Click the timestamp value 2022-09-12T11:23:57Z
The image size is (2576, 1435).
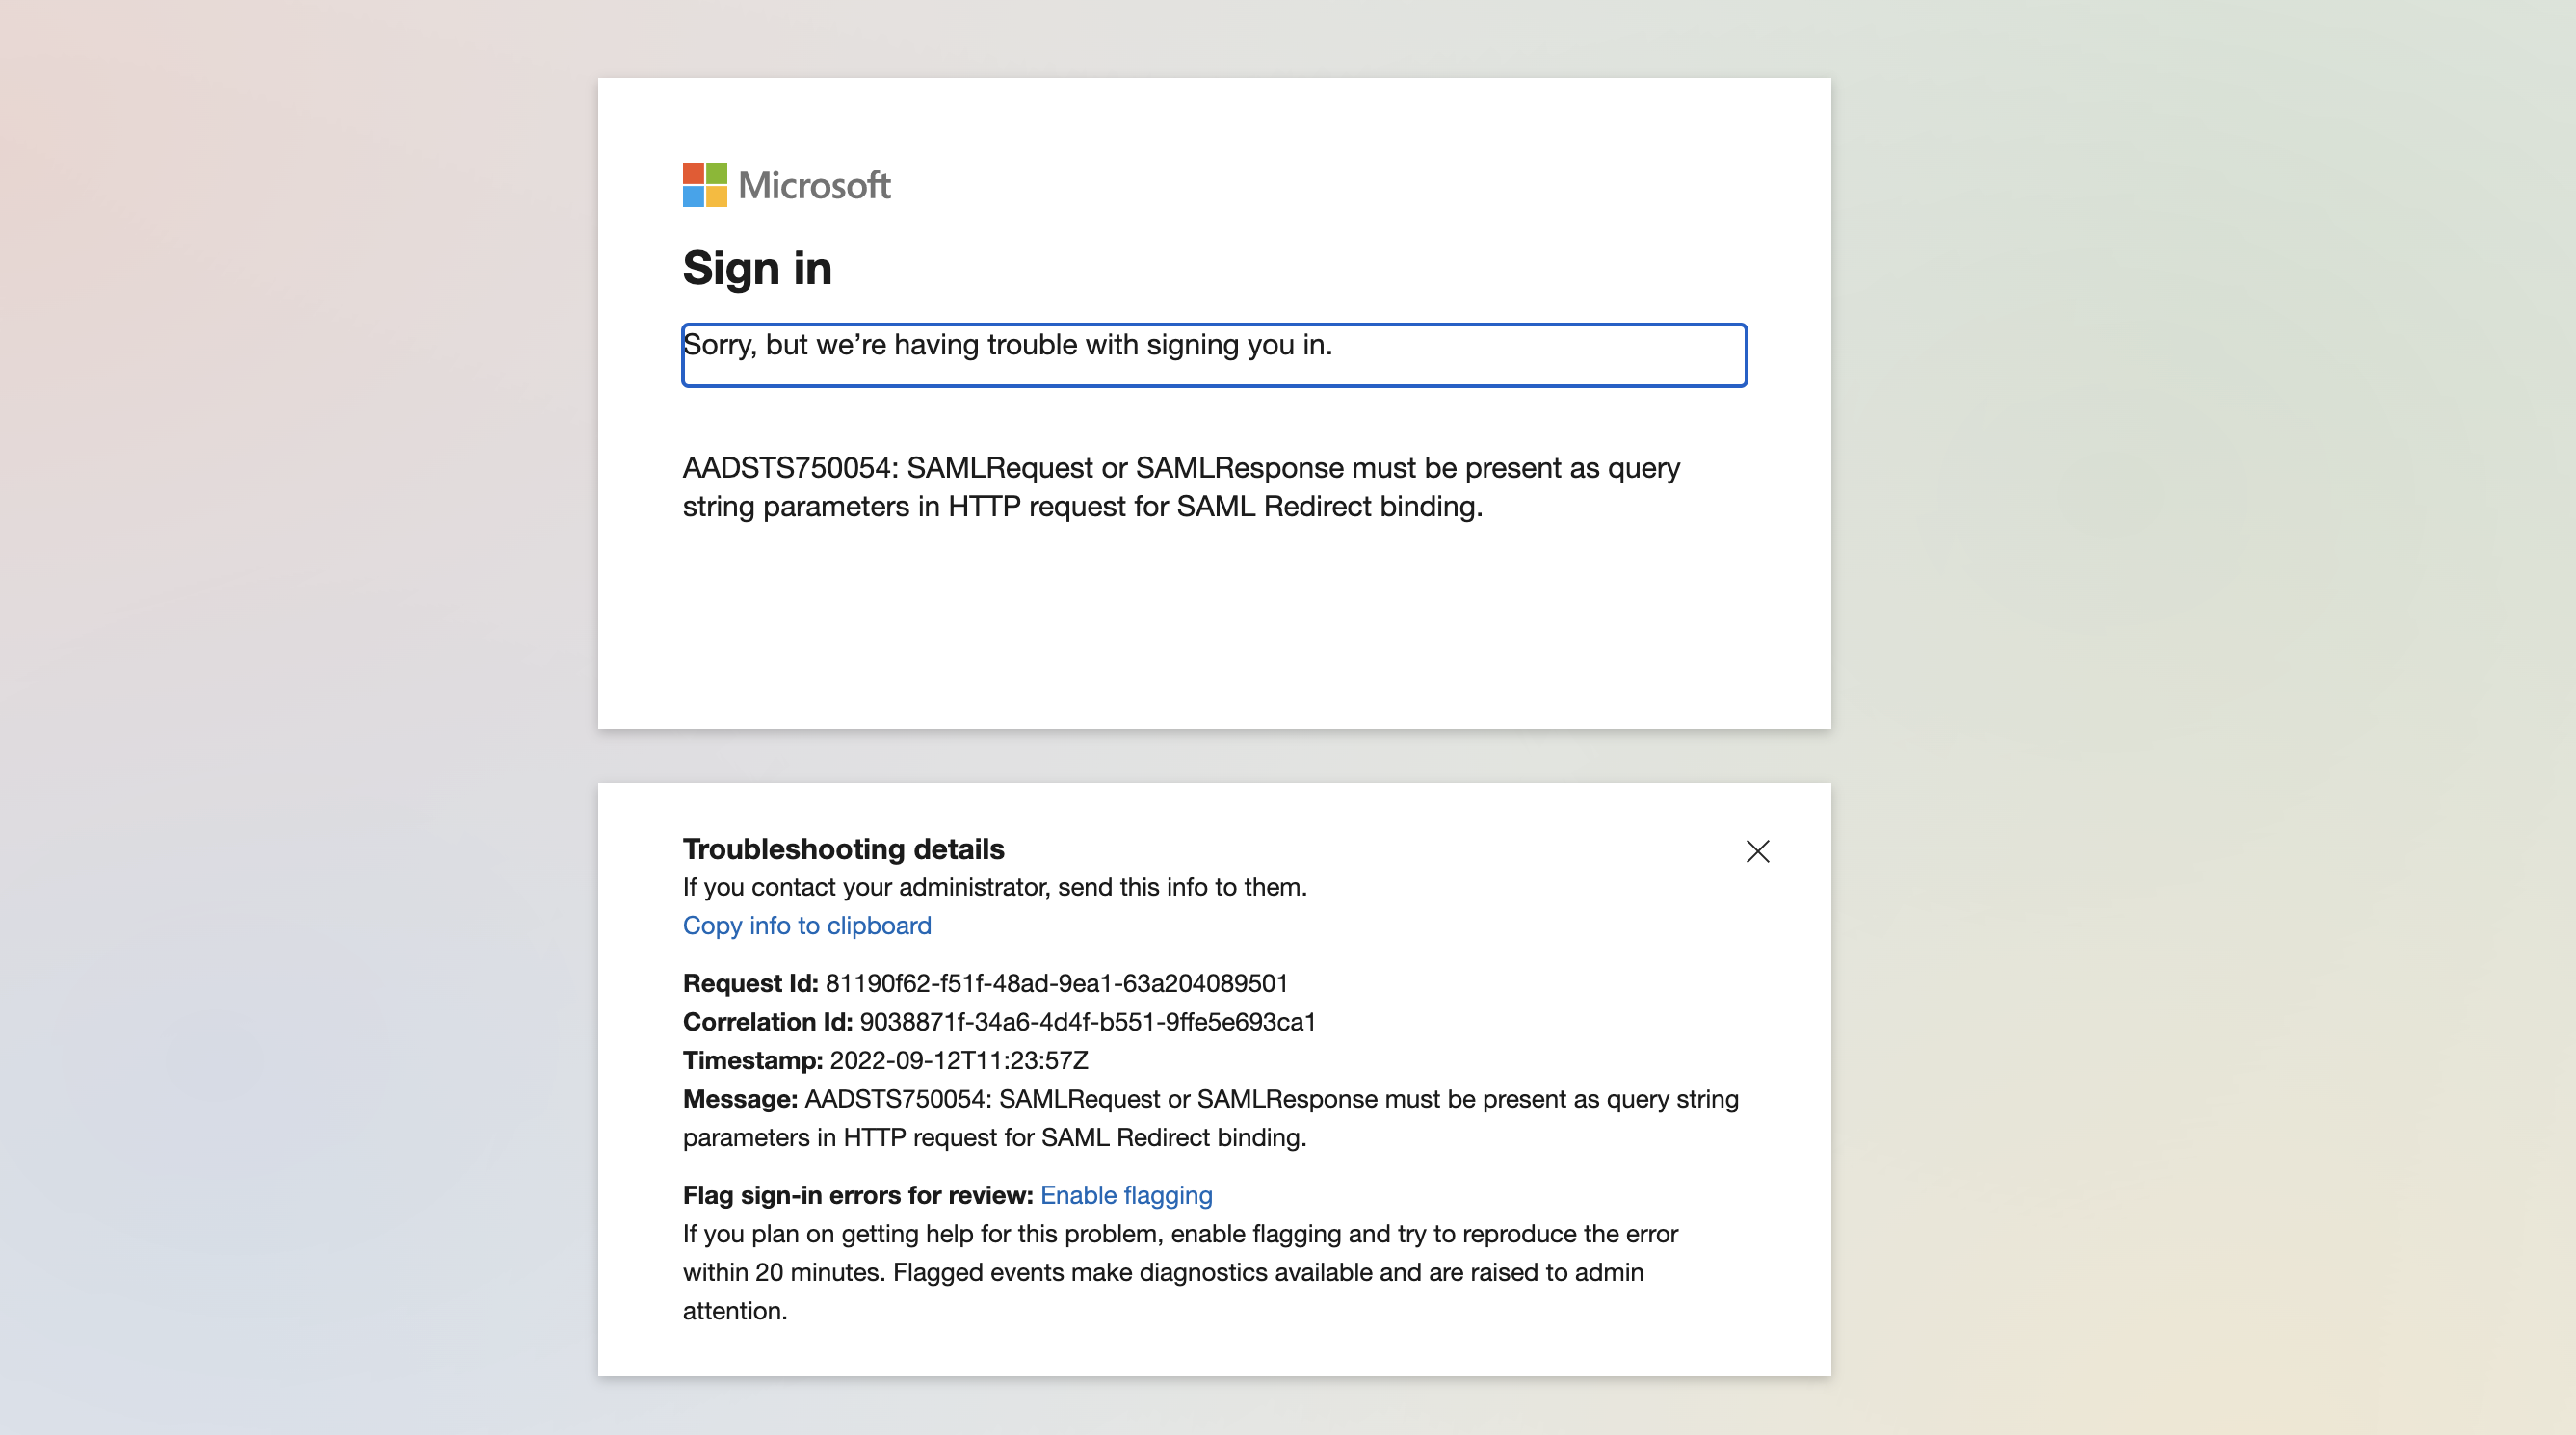tap(958, 1060)
